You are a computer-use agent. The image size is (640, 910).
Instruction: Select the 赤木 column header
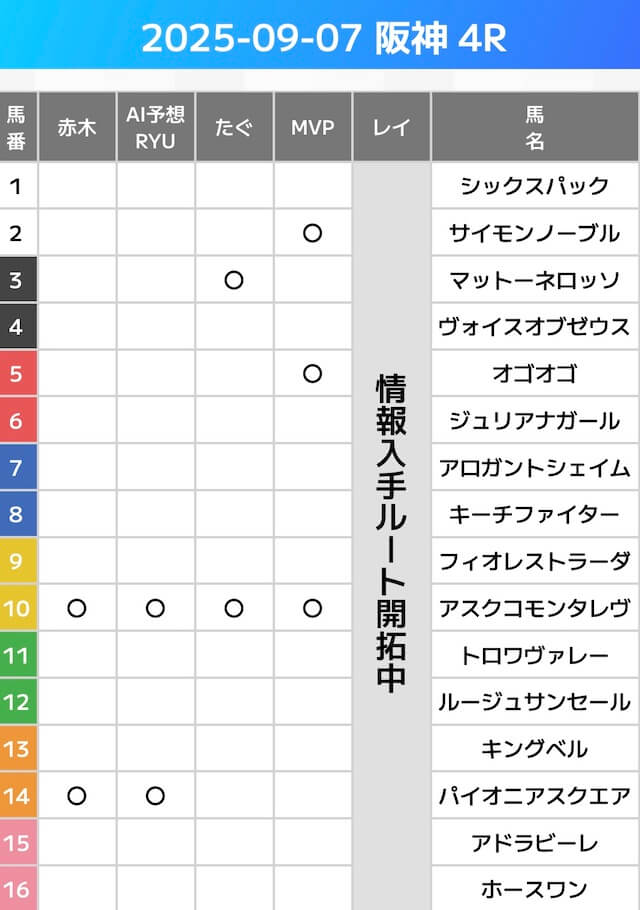tap(77, 127)
